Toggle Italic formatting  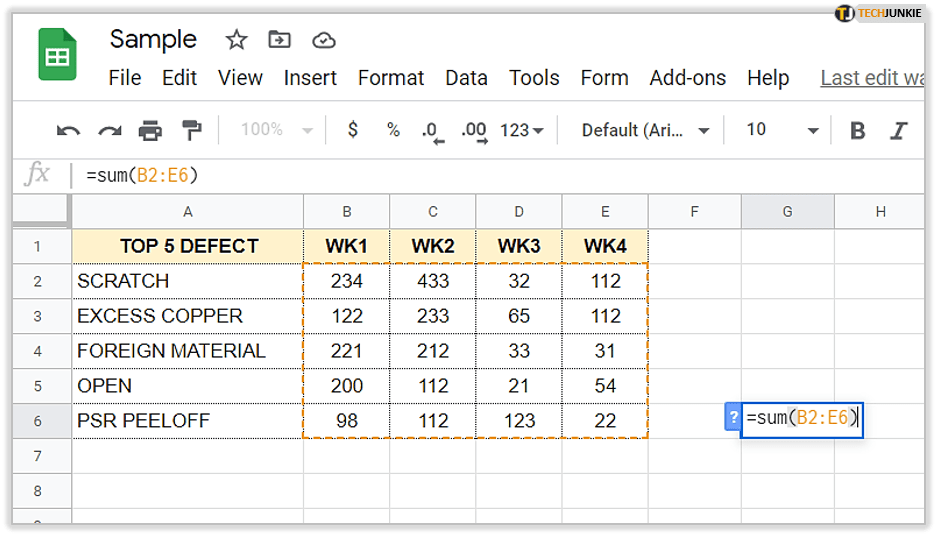point(898,130)
